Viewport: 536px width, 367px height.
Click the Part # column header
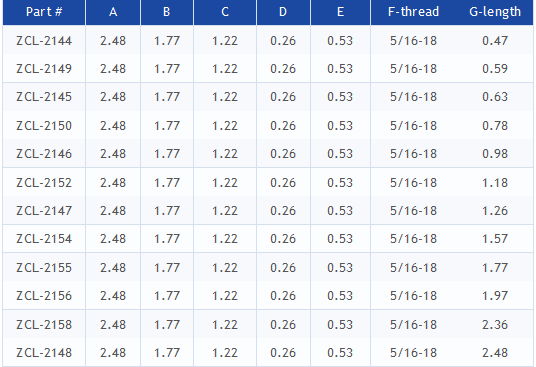(x=44, y=12)
